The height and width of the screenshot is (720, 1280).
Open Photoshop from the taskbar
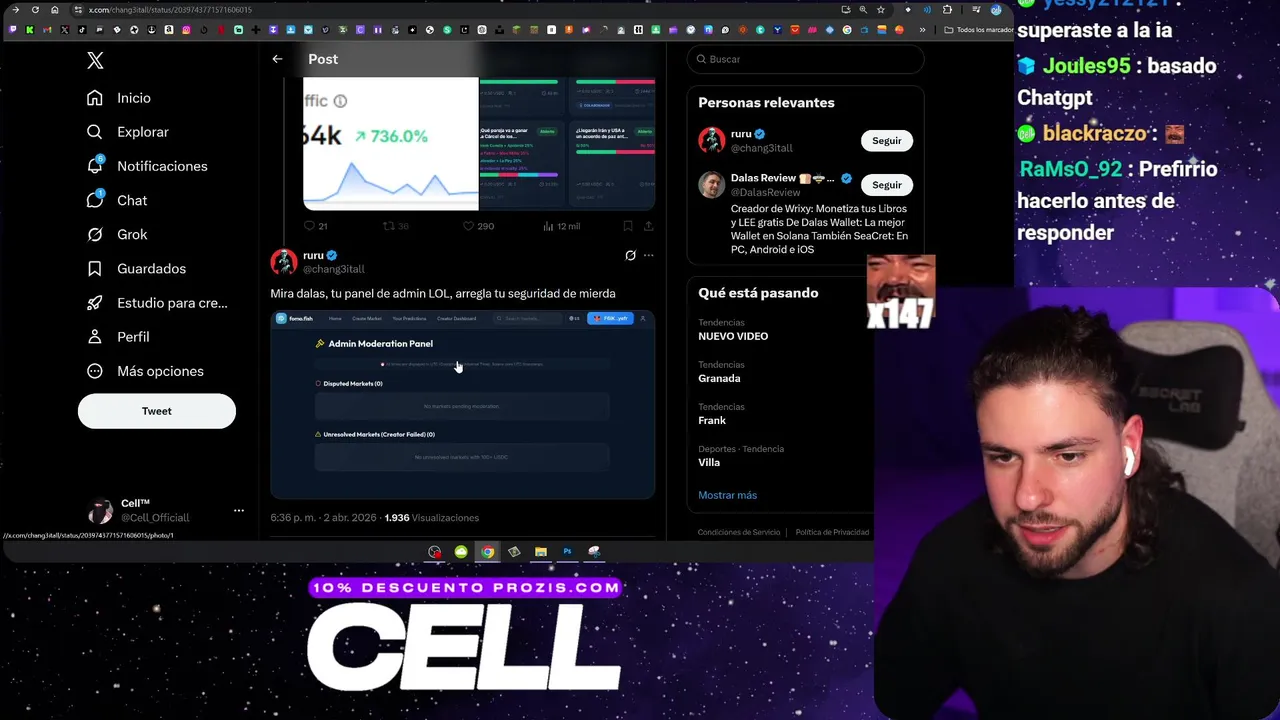pos(567,552)
